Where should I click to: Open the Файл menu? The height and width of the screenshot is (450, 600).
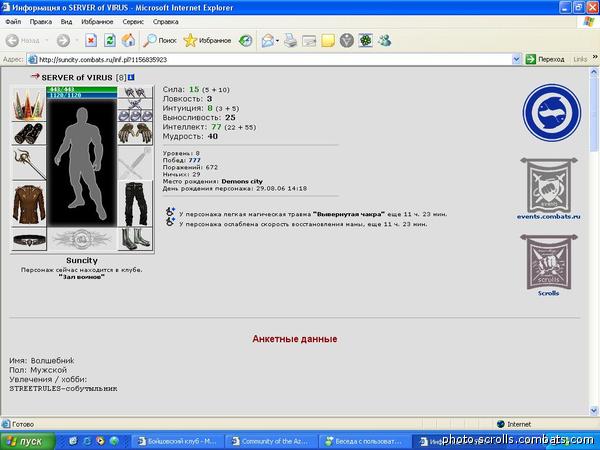click(13, 22)
